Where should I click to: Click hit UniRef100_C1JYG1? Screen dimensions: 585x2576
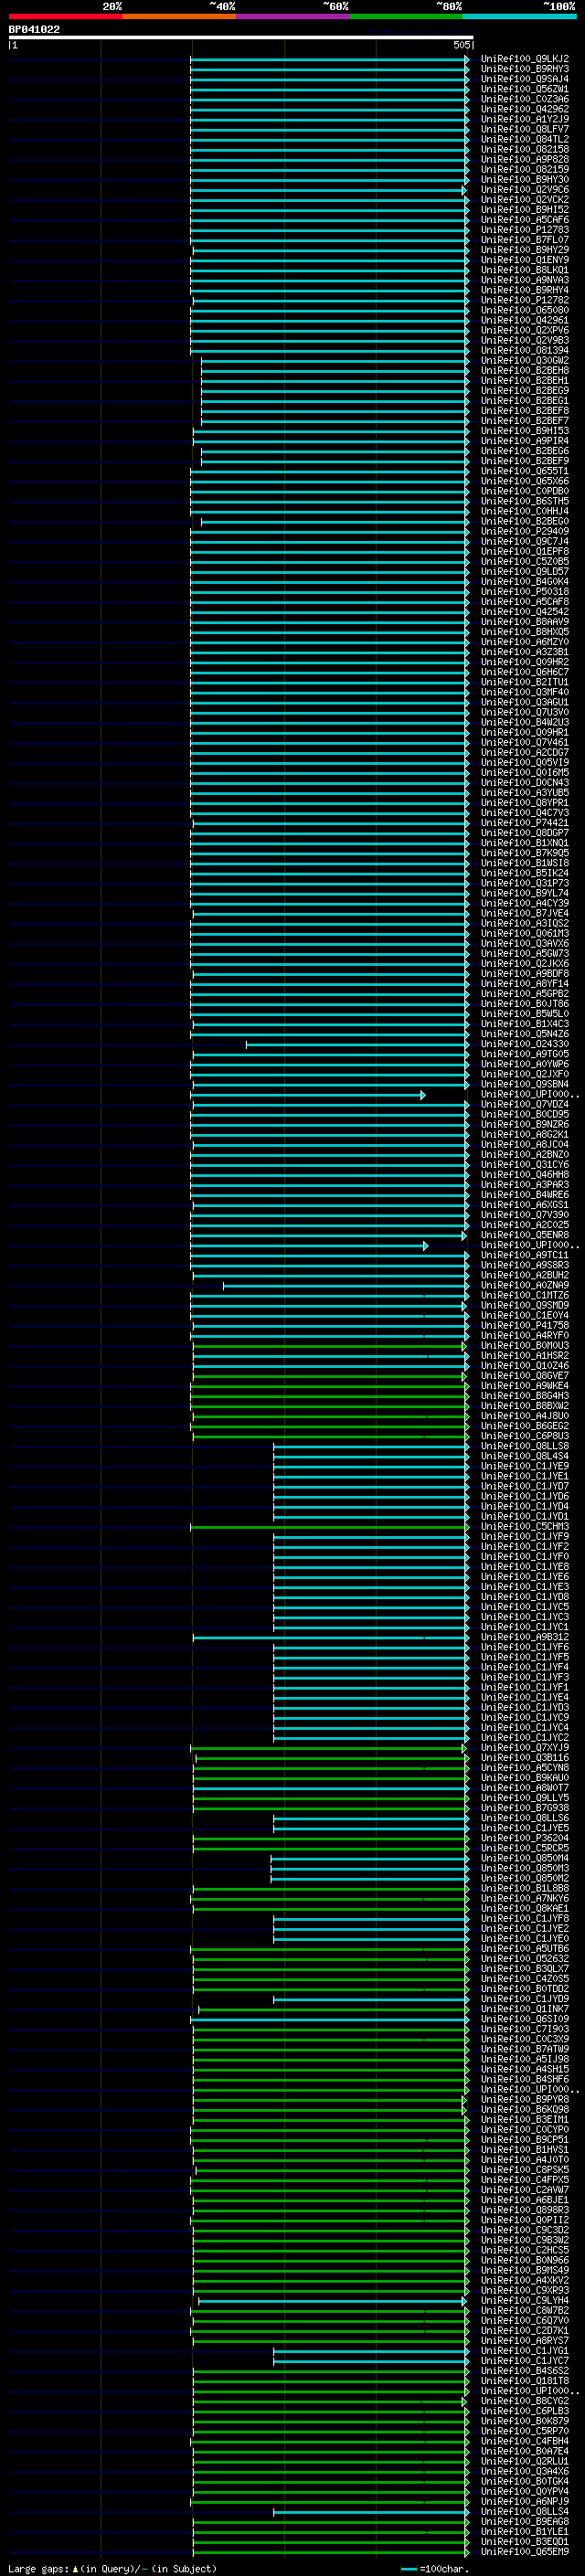[x=525, y=2351]
